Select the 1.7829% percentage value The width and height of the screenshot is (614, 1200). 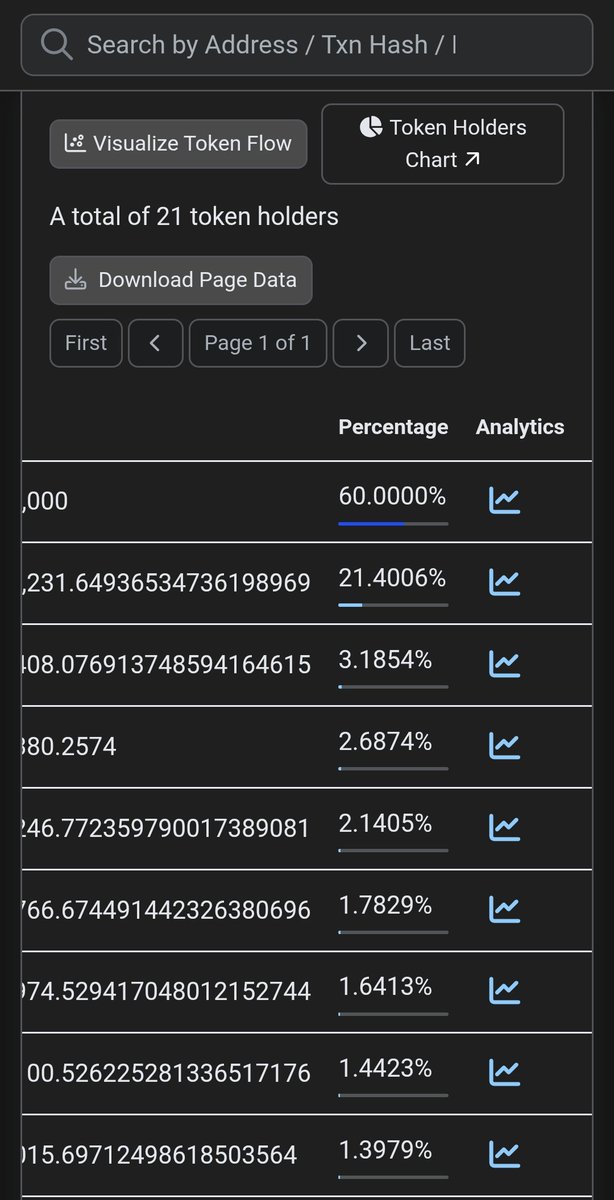point(385,906)
